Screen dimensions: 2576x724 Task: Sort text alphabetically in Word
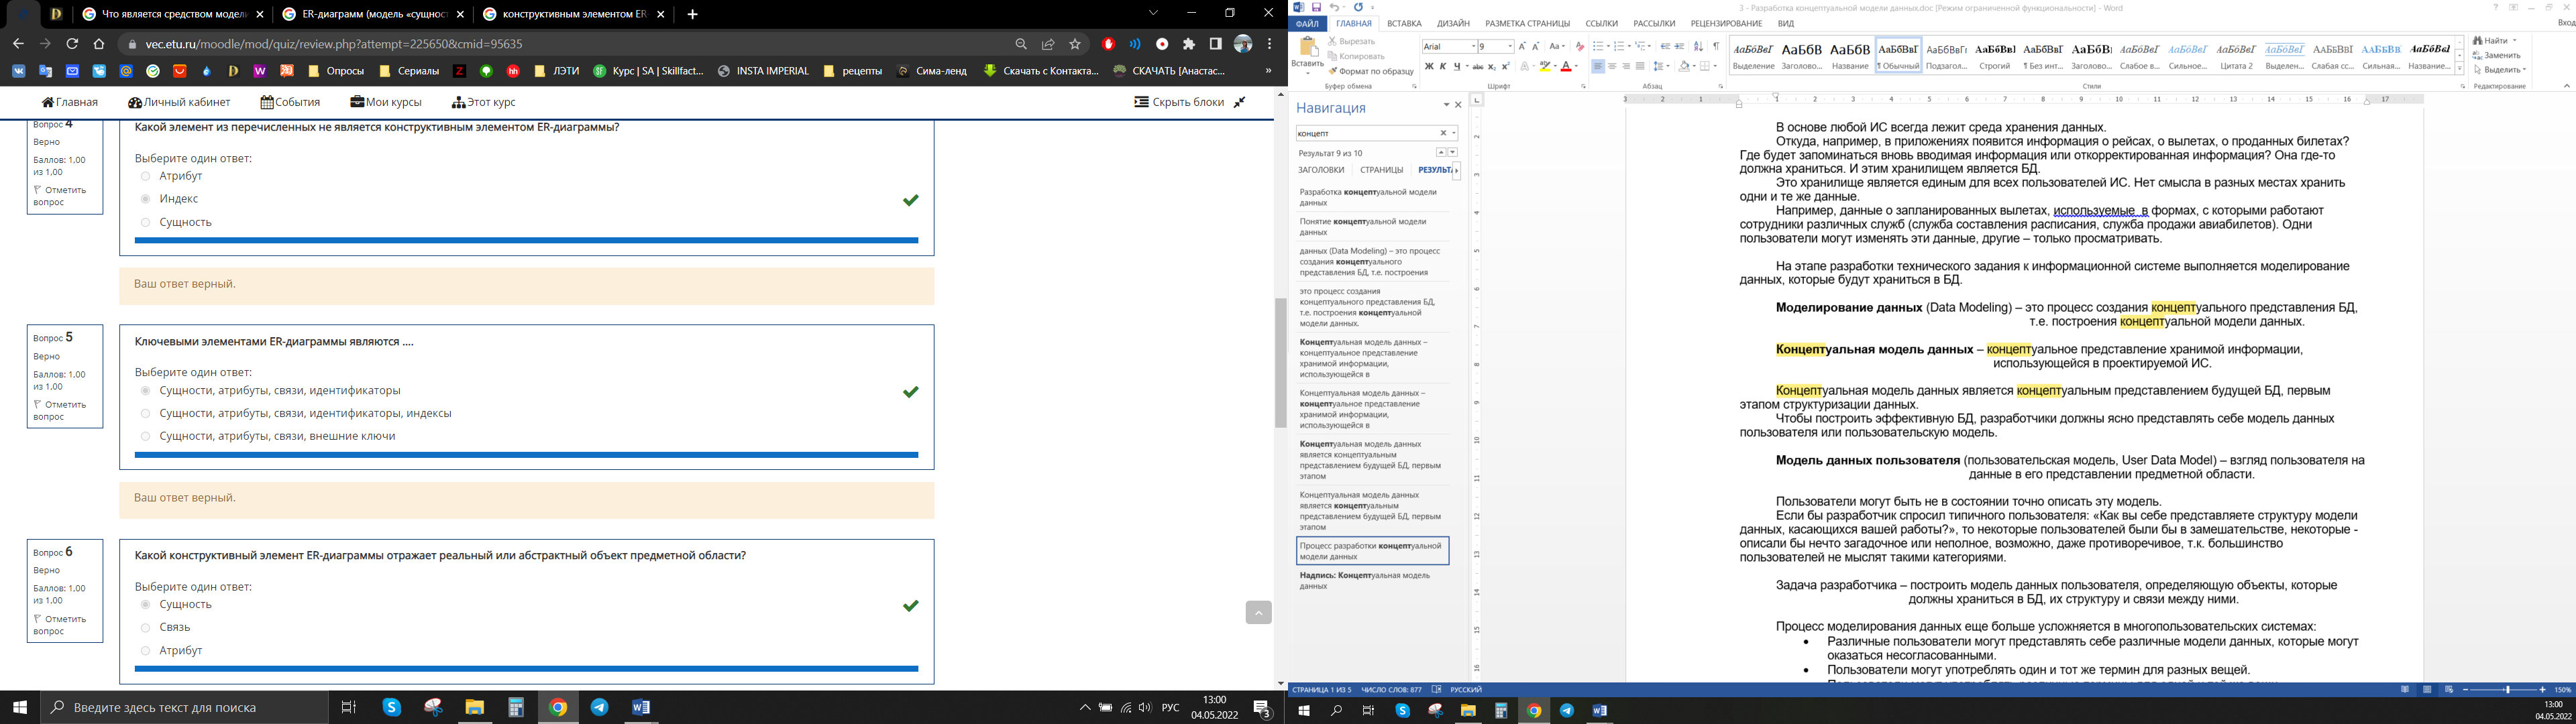coord(1698,46)
